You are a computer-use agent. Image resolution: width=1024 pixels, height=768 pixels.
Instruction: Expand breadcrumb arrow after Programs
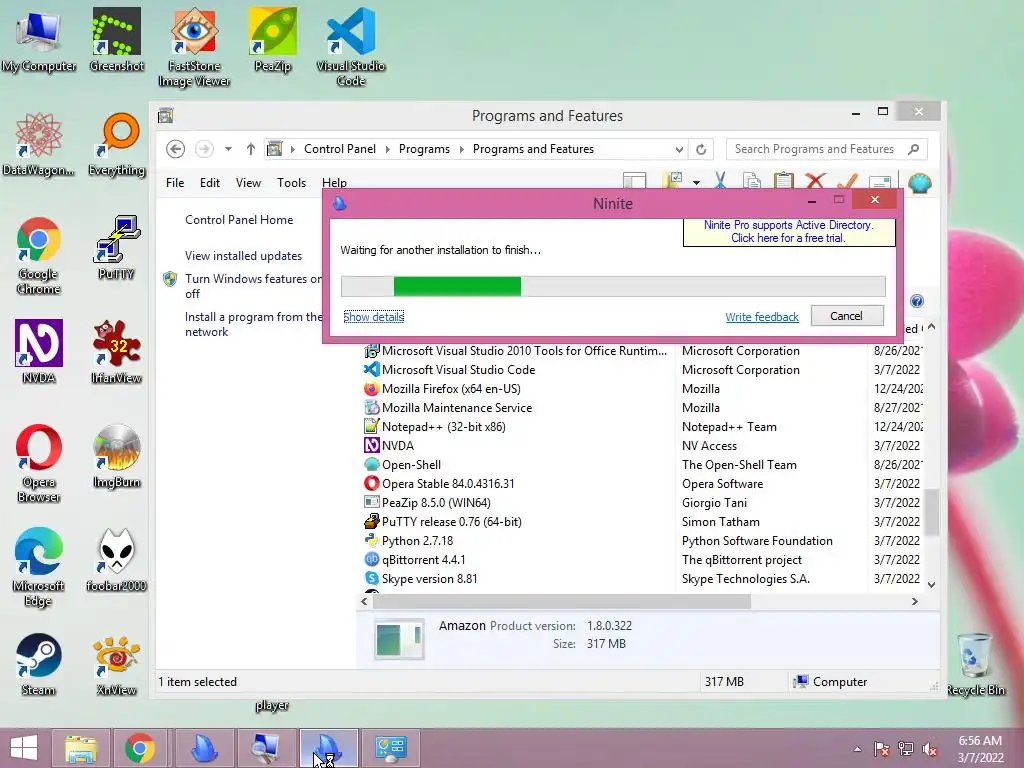pos(461,149)
